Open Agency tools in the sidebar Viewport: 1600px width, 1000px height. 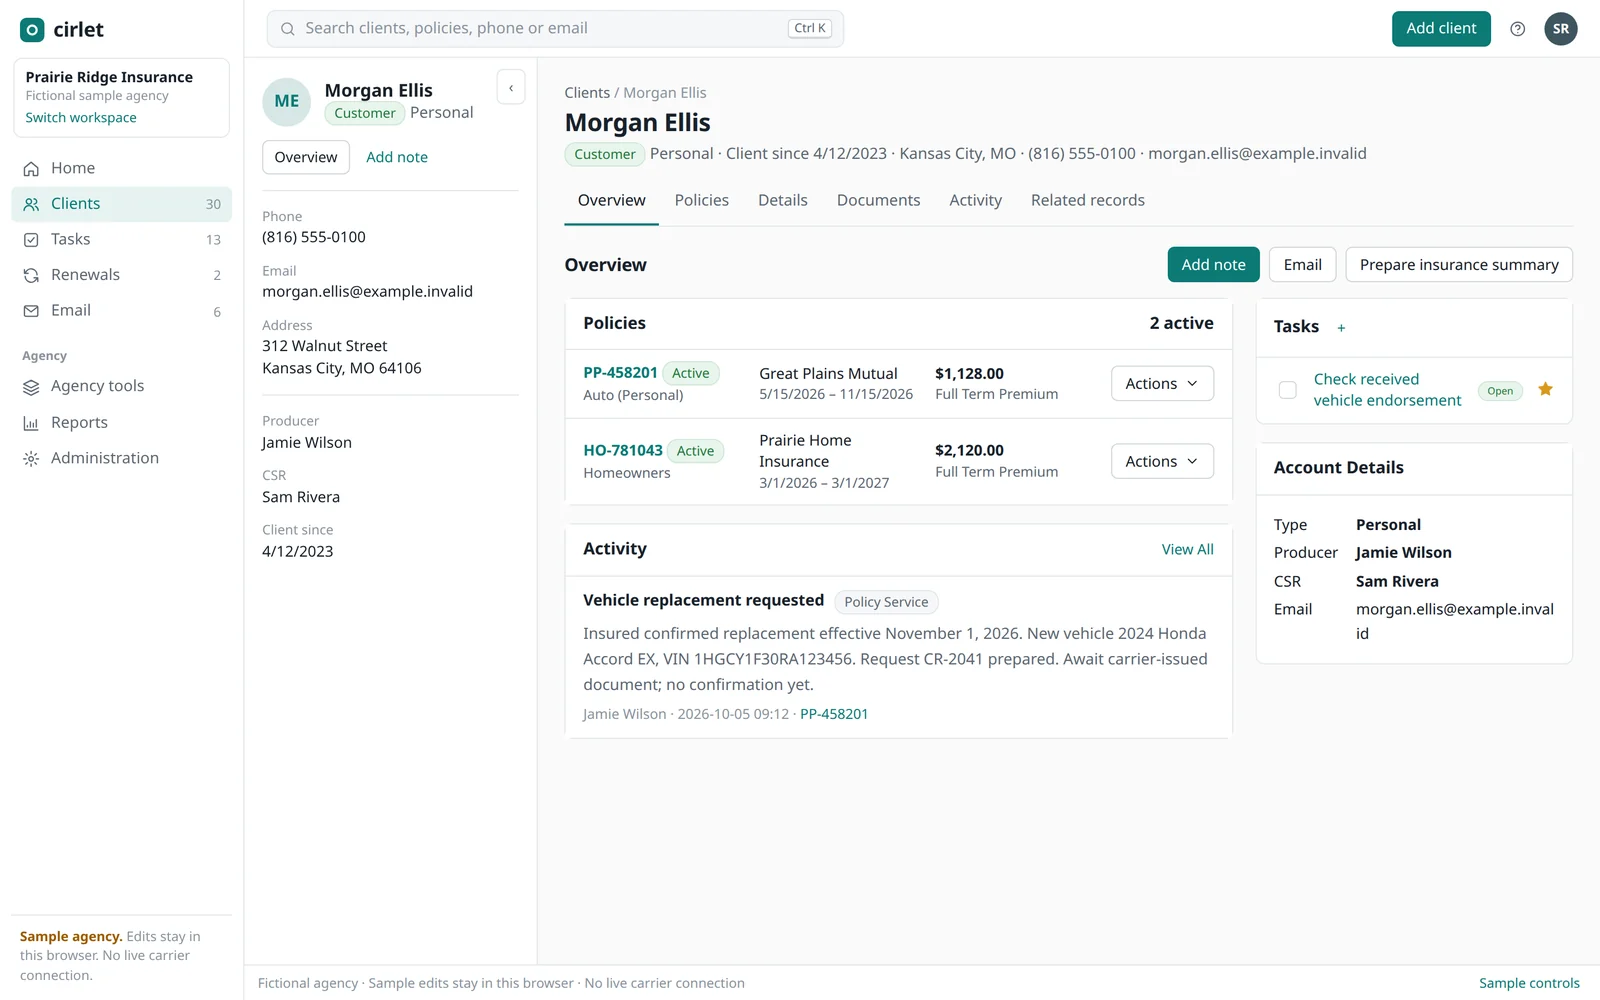(x=121, y=386)
